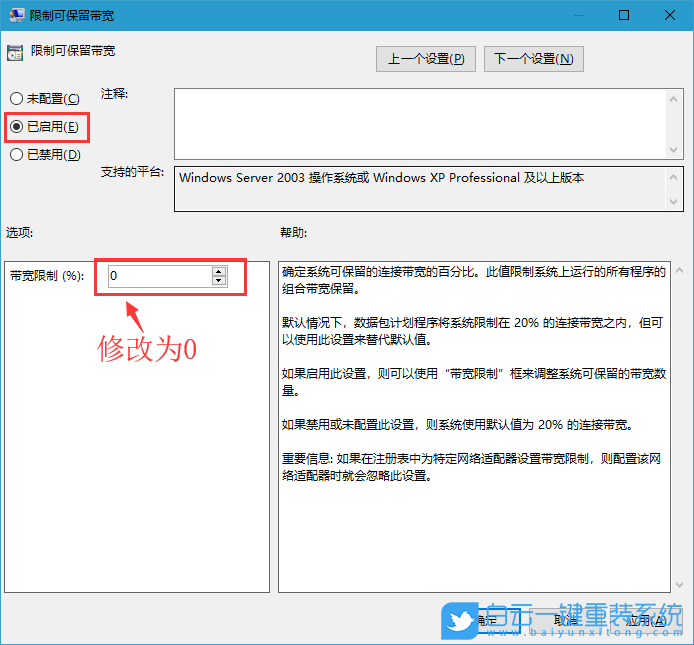Viewport: 694px width, 645px height.
Task: Click help panel scroll up arrow
Action: click(x=679, y=270)
